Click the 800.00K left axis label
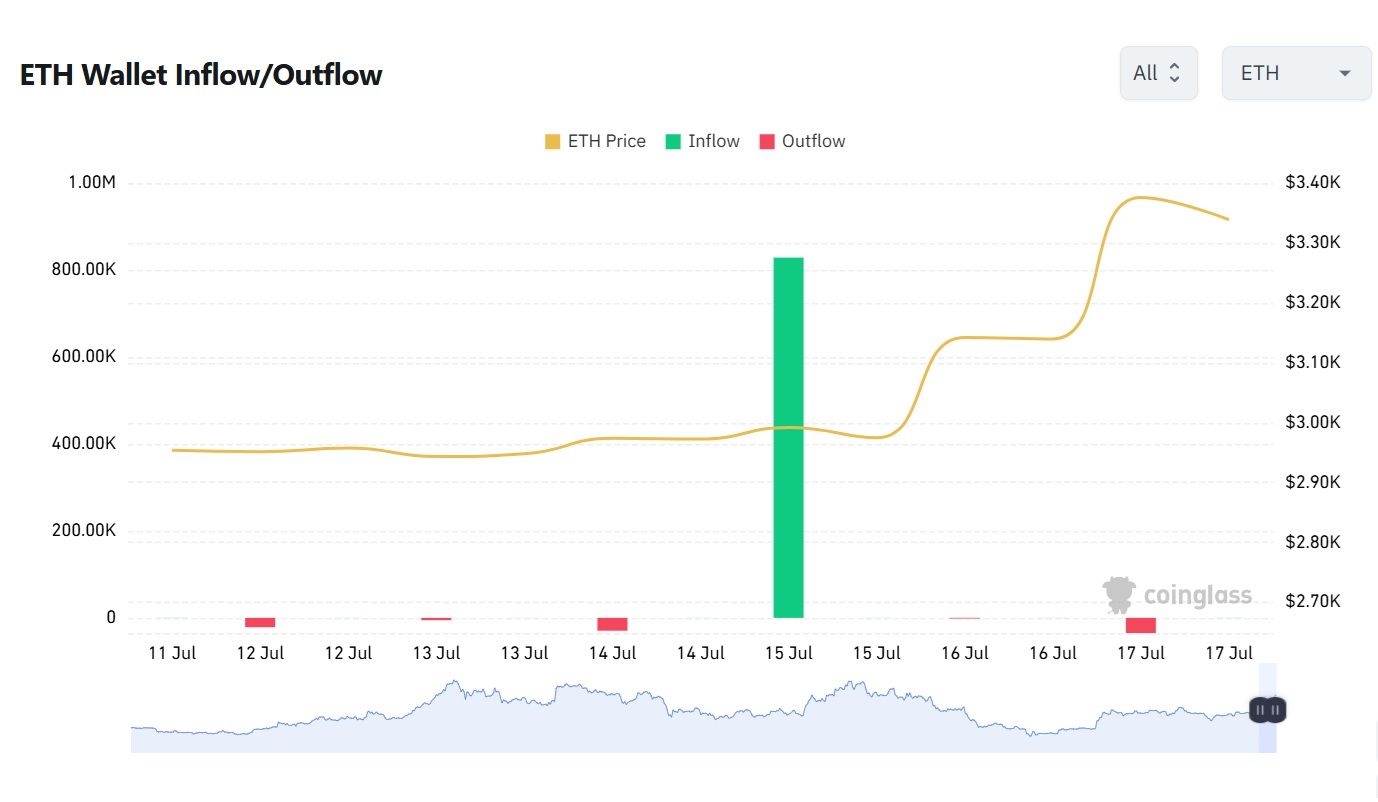The width and height of the screenshot is (1378, 802). (84, 270)
